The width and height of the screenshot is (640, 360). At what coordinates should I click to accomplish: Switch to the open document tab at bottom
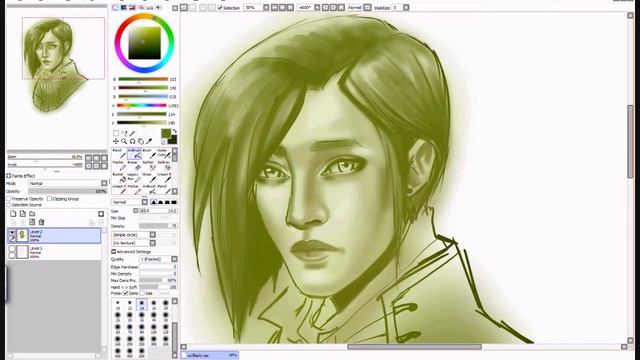point(209,355)
